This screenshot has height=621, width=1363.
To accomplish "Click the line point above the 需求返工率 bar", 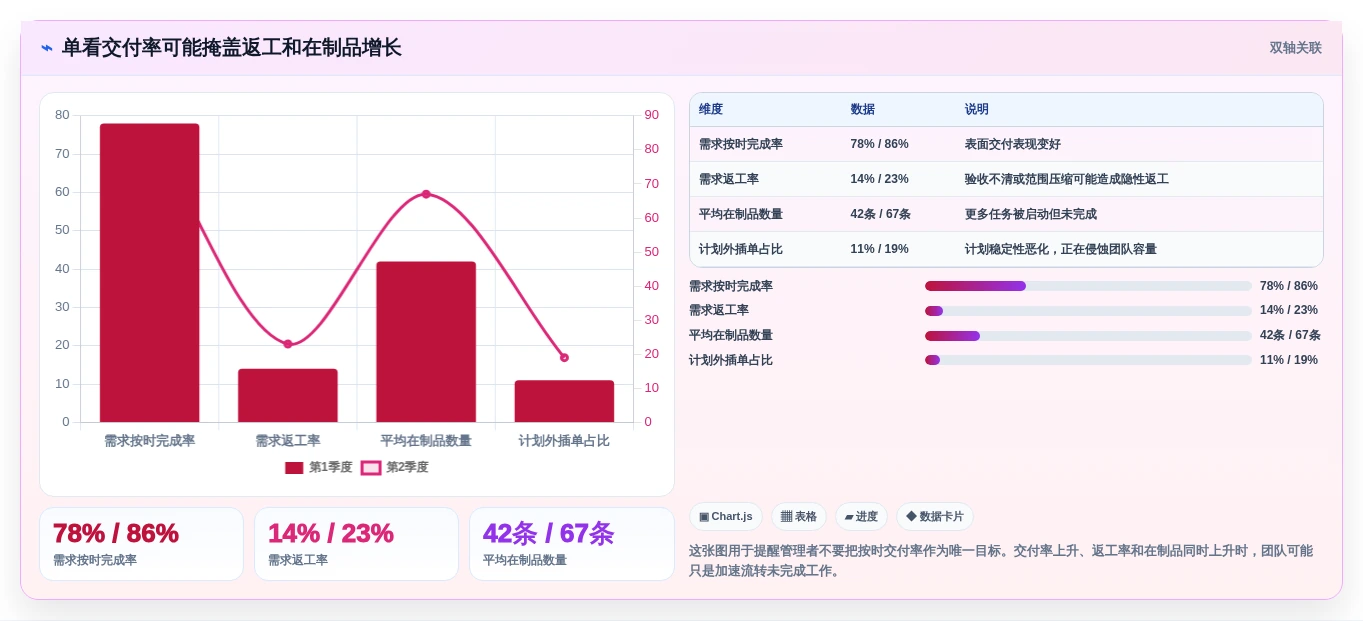I will click(x=288, y=344).
